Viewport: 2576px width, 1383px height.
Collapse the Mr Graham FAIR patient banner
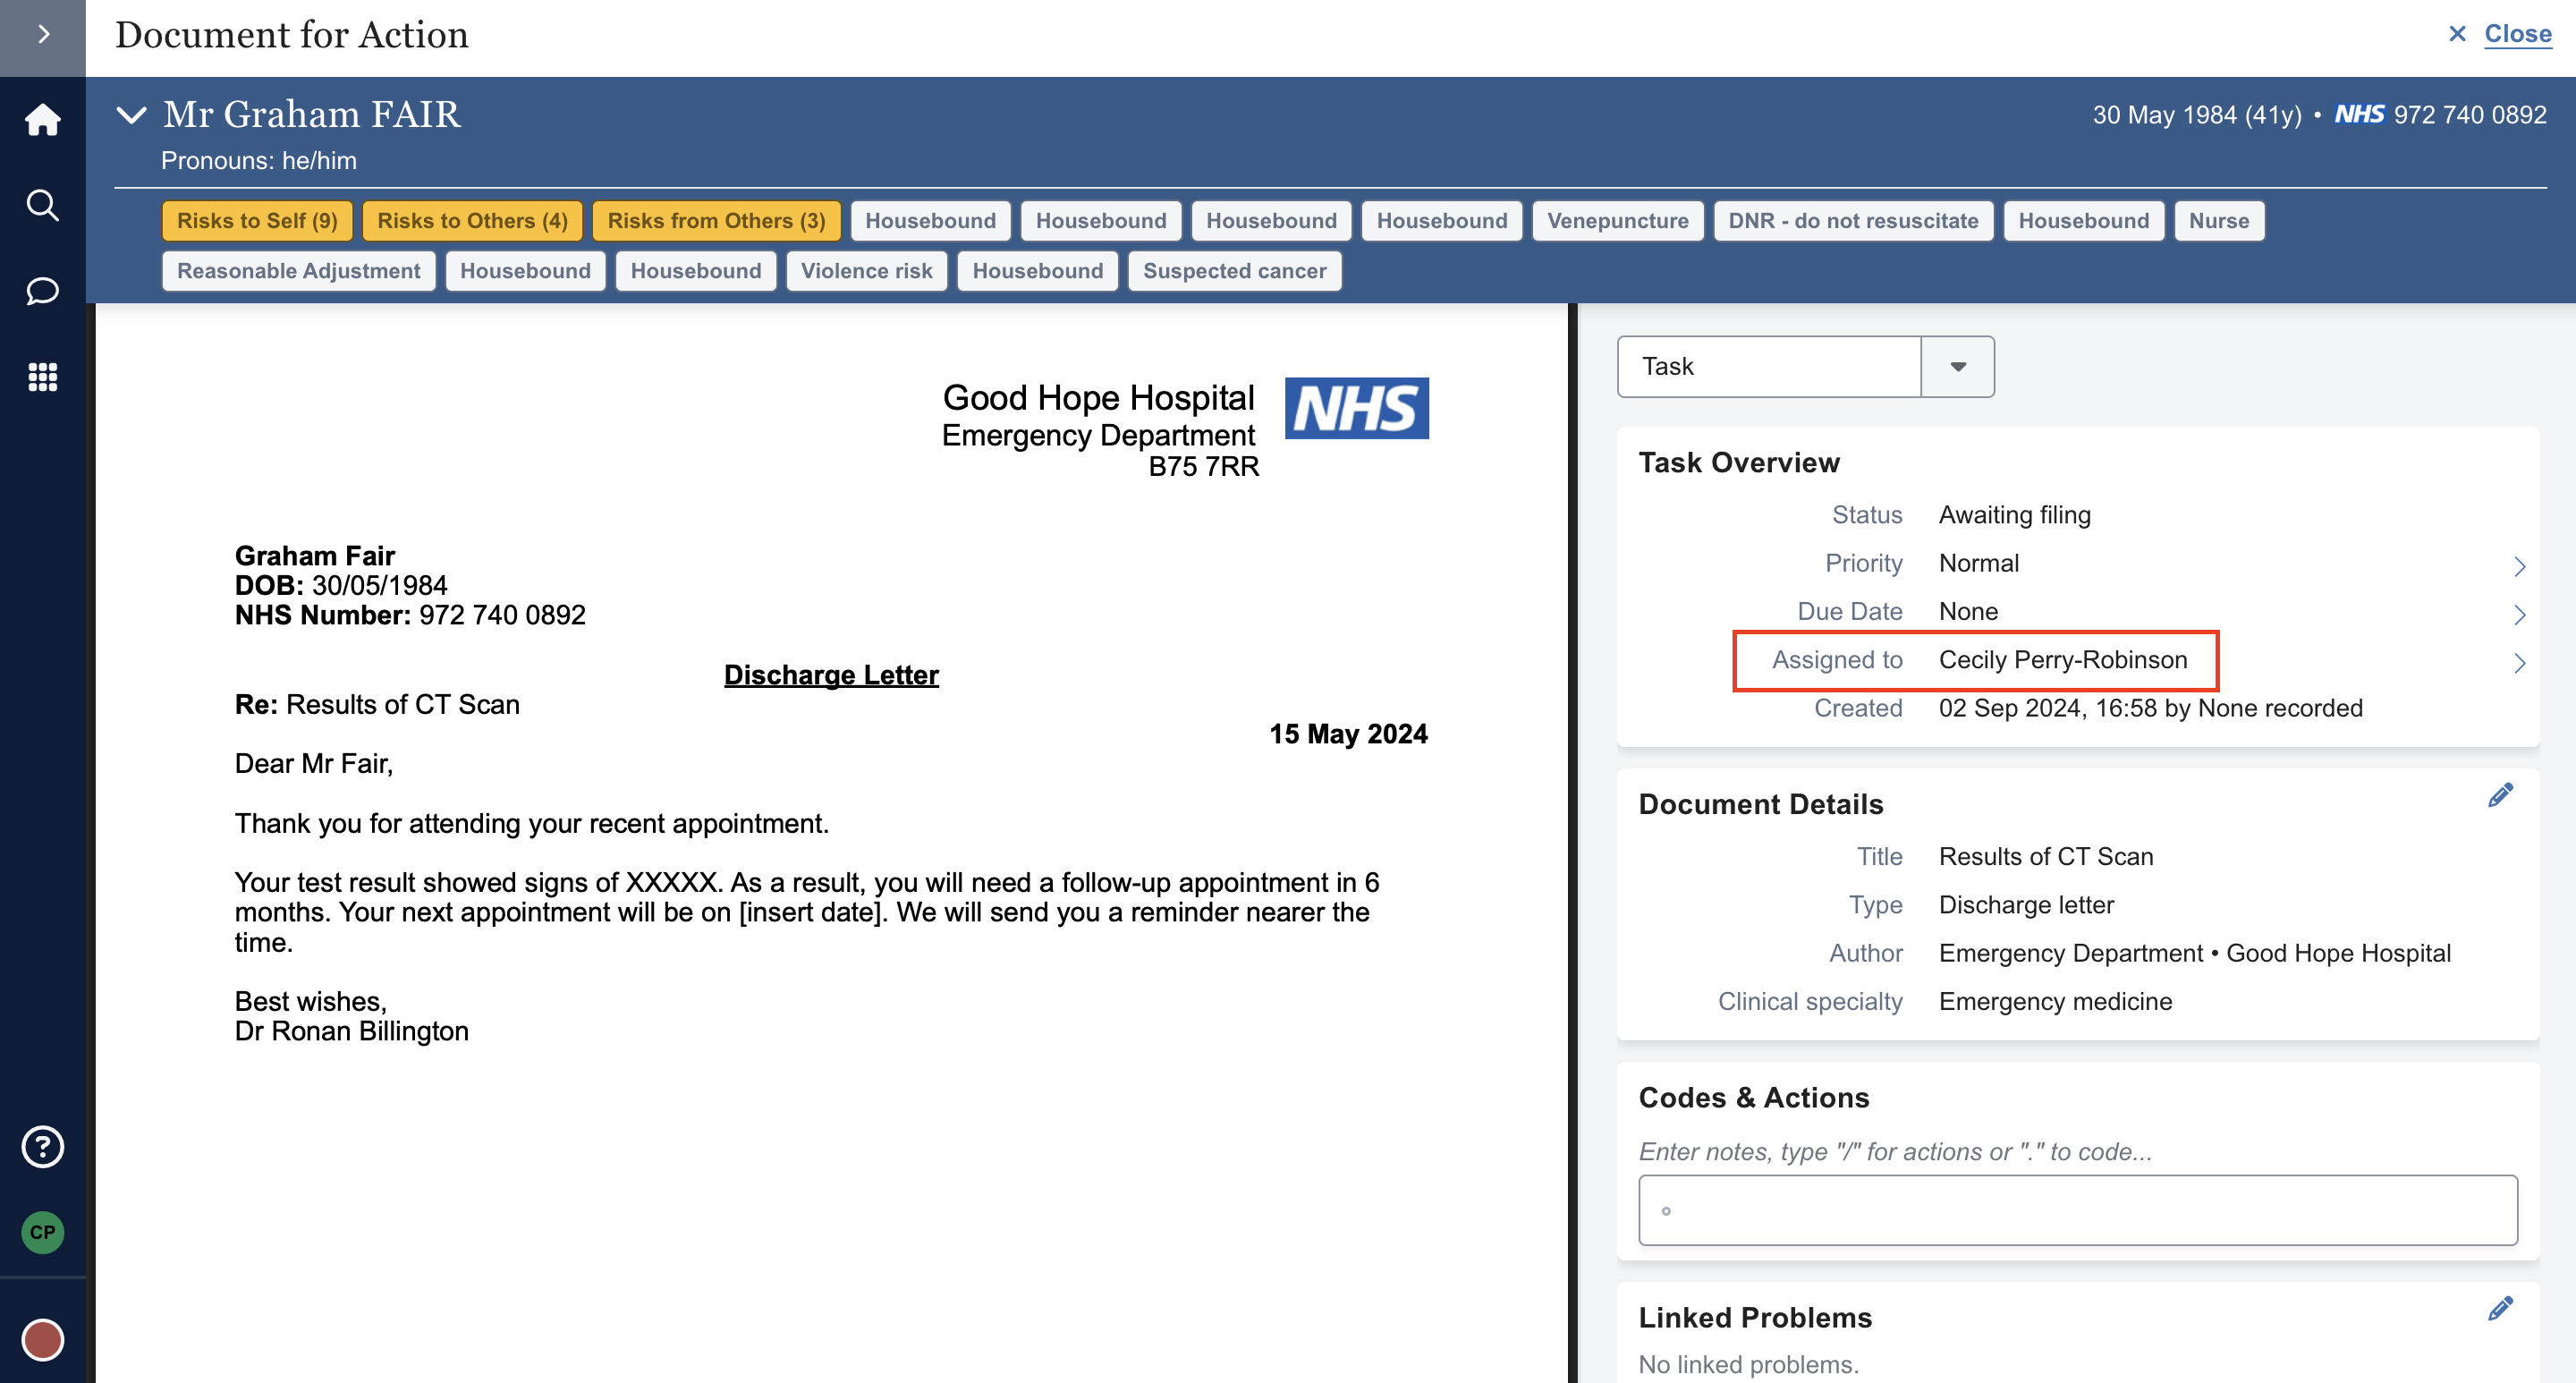coord(132,115)
